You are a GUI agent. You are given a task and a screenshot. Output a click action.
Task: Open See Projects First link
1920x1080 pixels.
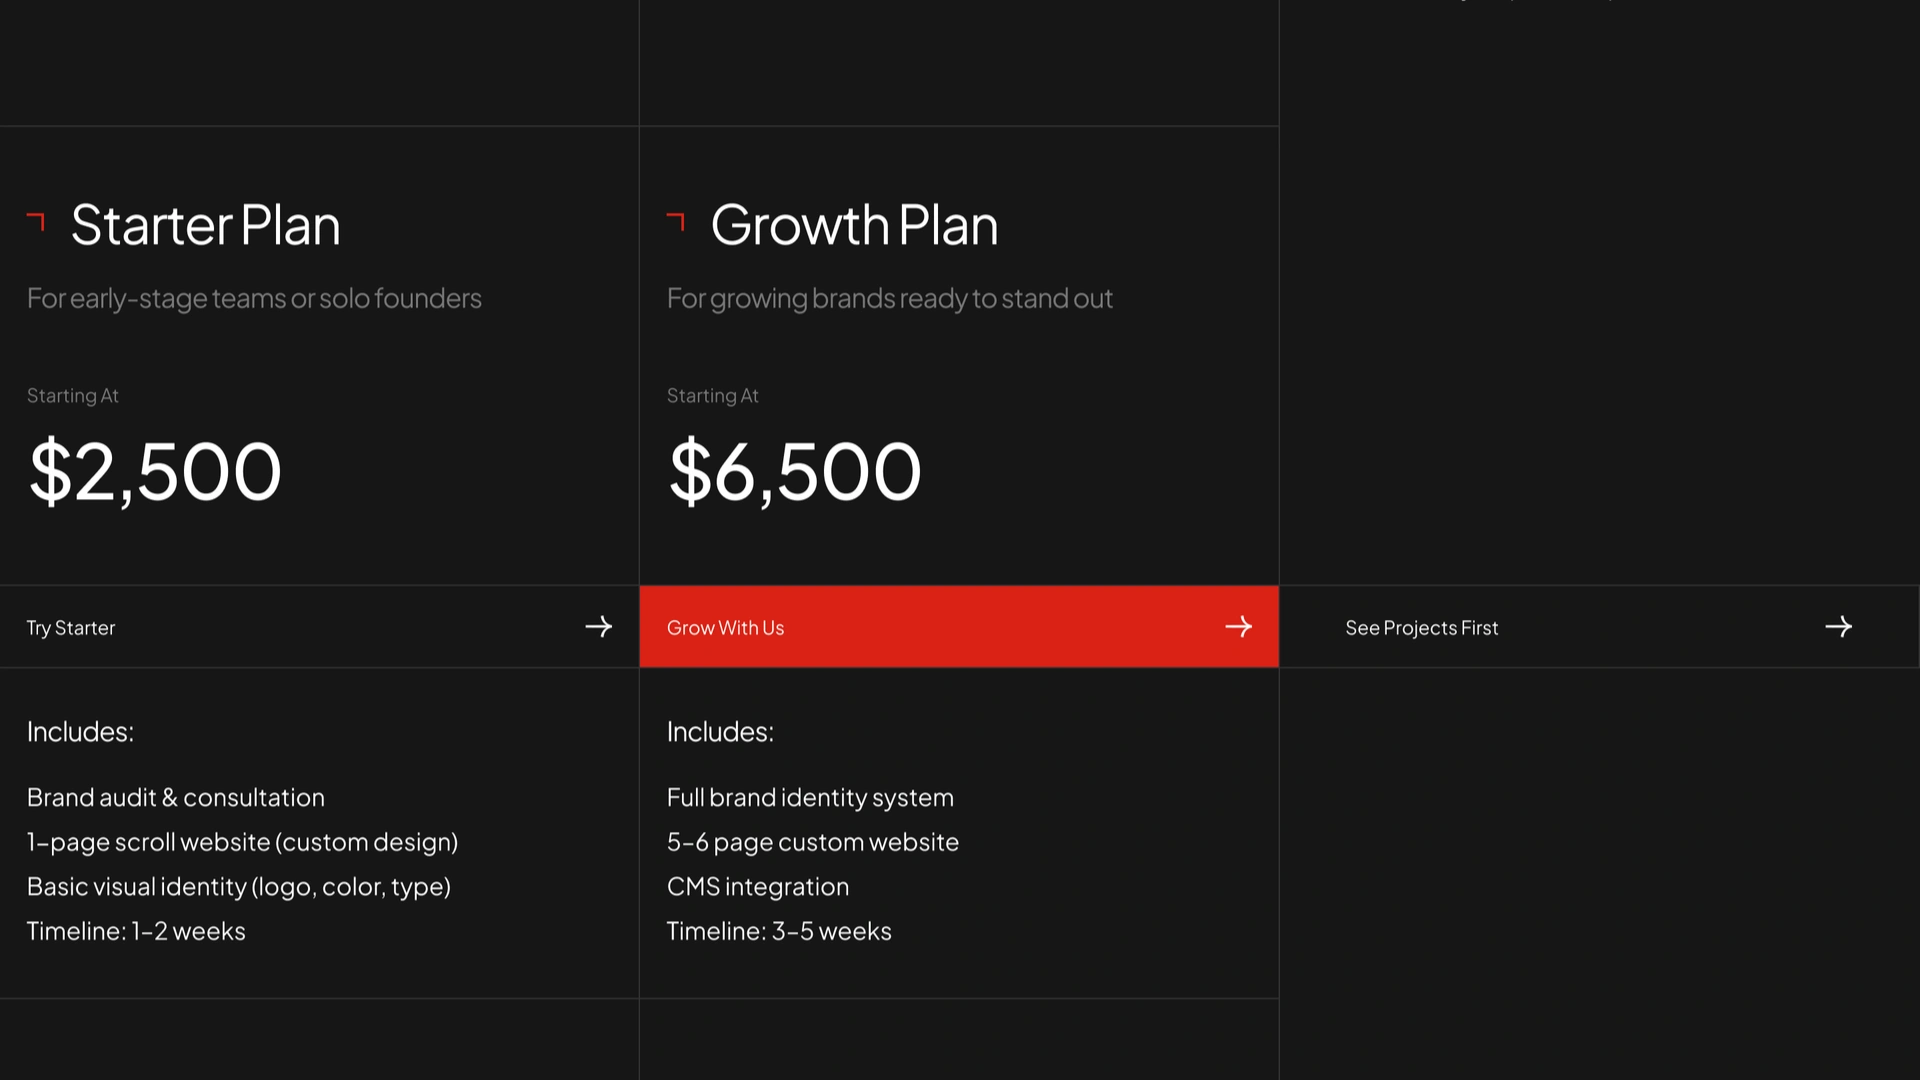coord(1599,627)
